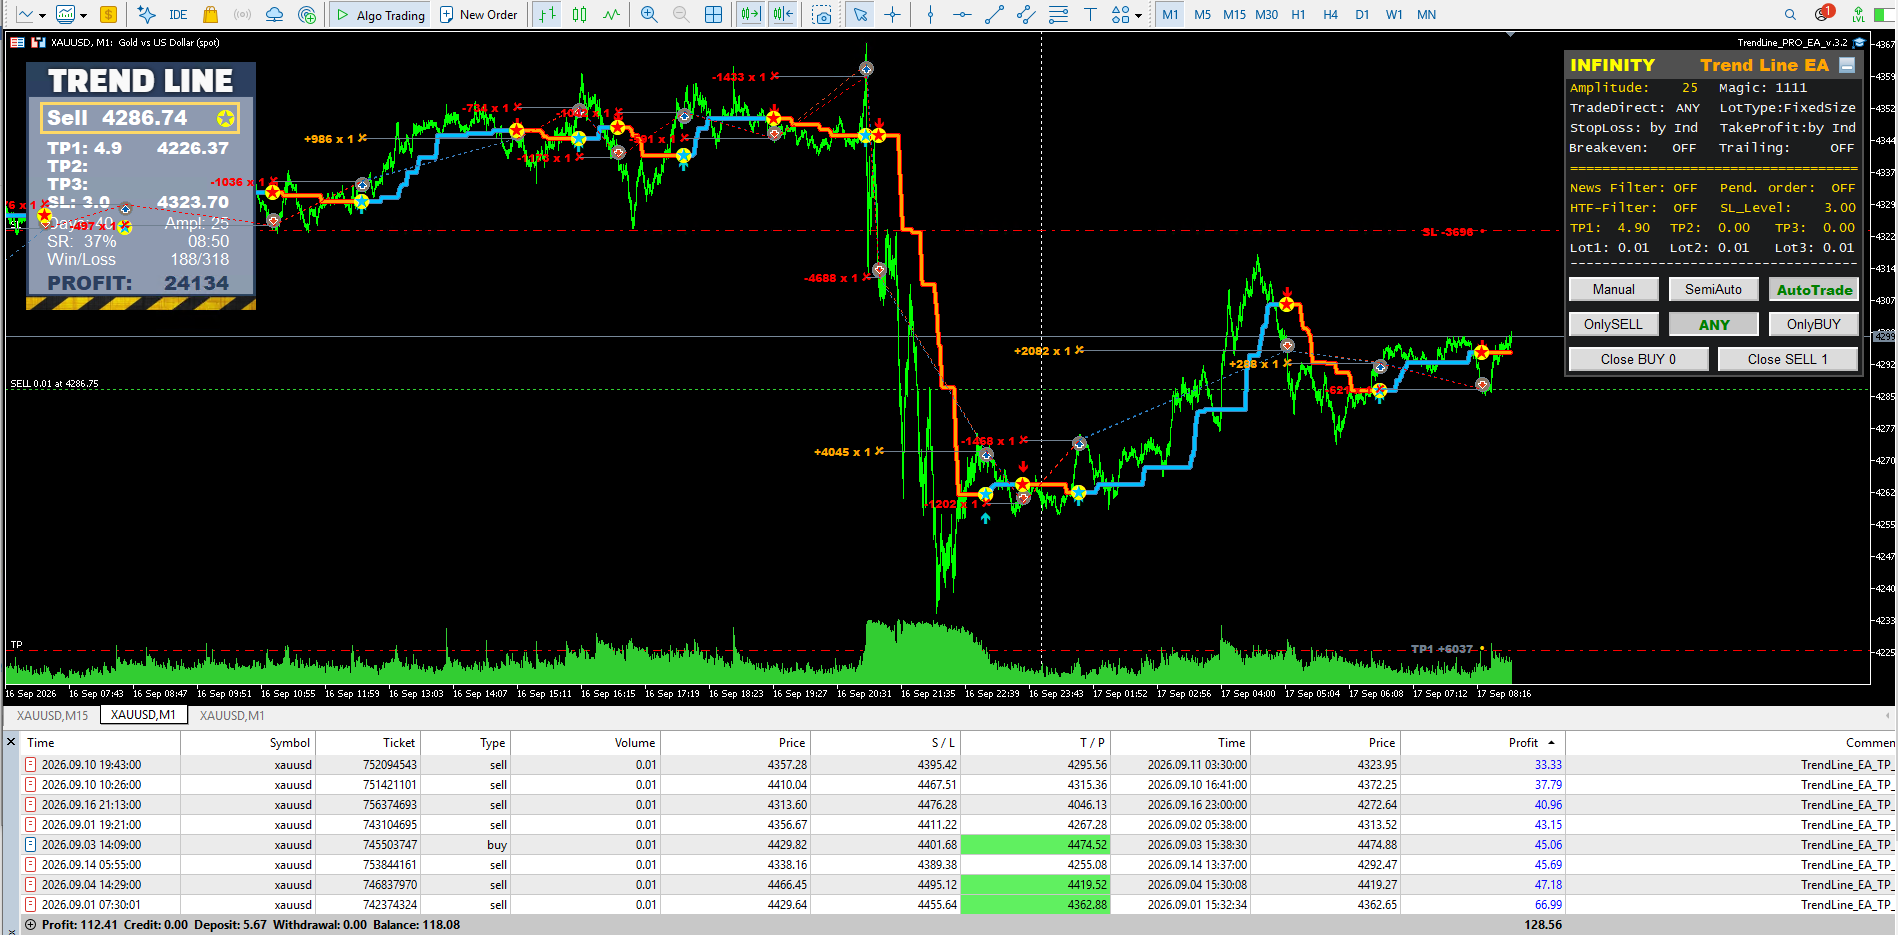This screenshot has height=935, width=1898.
Task: Take a chart screenshot with camera icon
Action: 822,15
